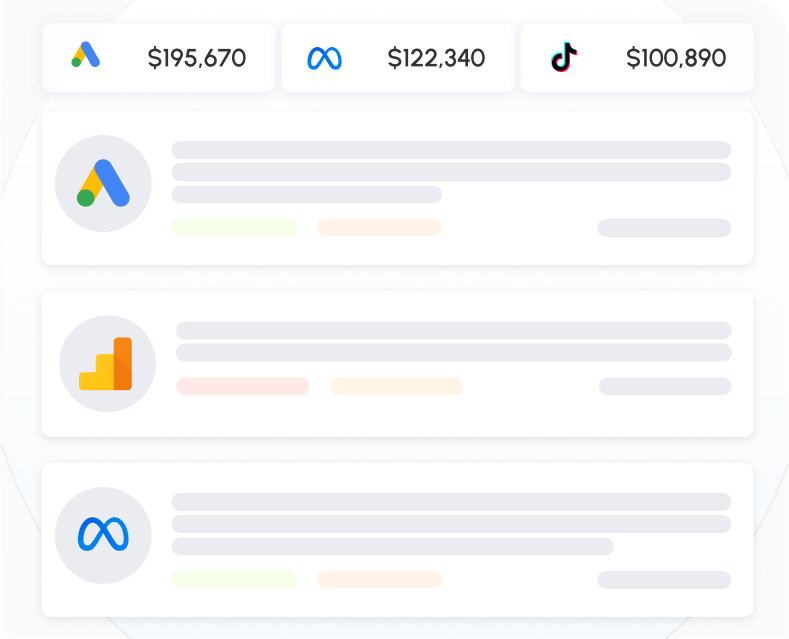
Task: Open the large Google Ads circle icon
Action: point(103,184)
